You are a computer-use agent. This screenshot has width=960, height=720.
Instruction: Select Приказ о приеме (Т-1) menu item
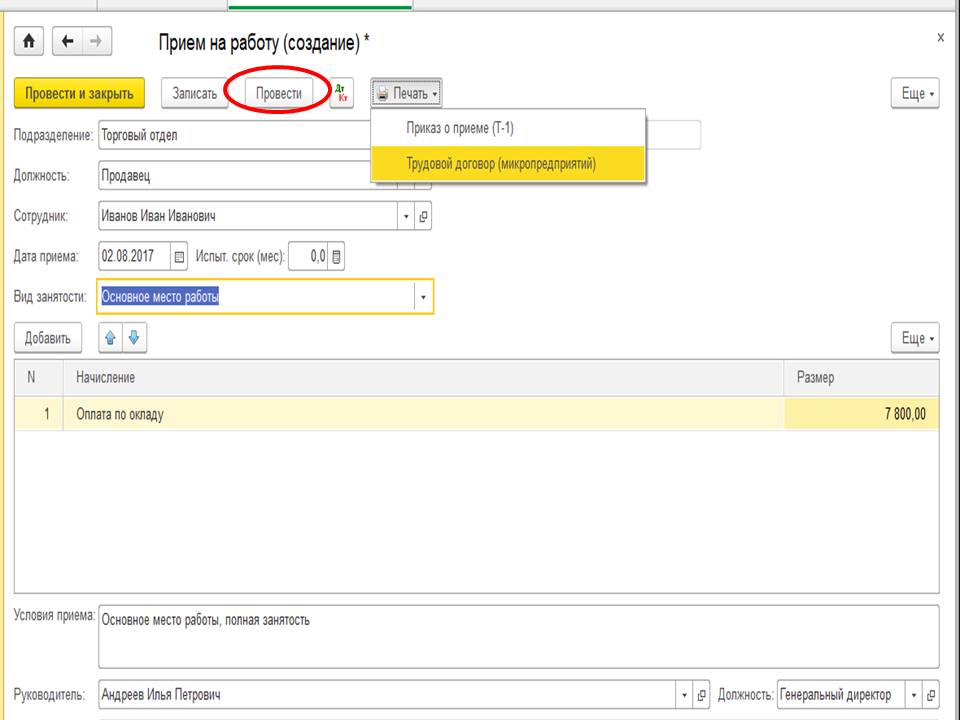pyautogui.click(x=460, y=128)
